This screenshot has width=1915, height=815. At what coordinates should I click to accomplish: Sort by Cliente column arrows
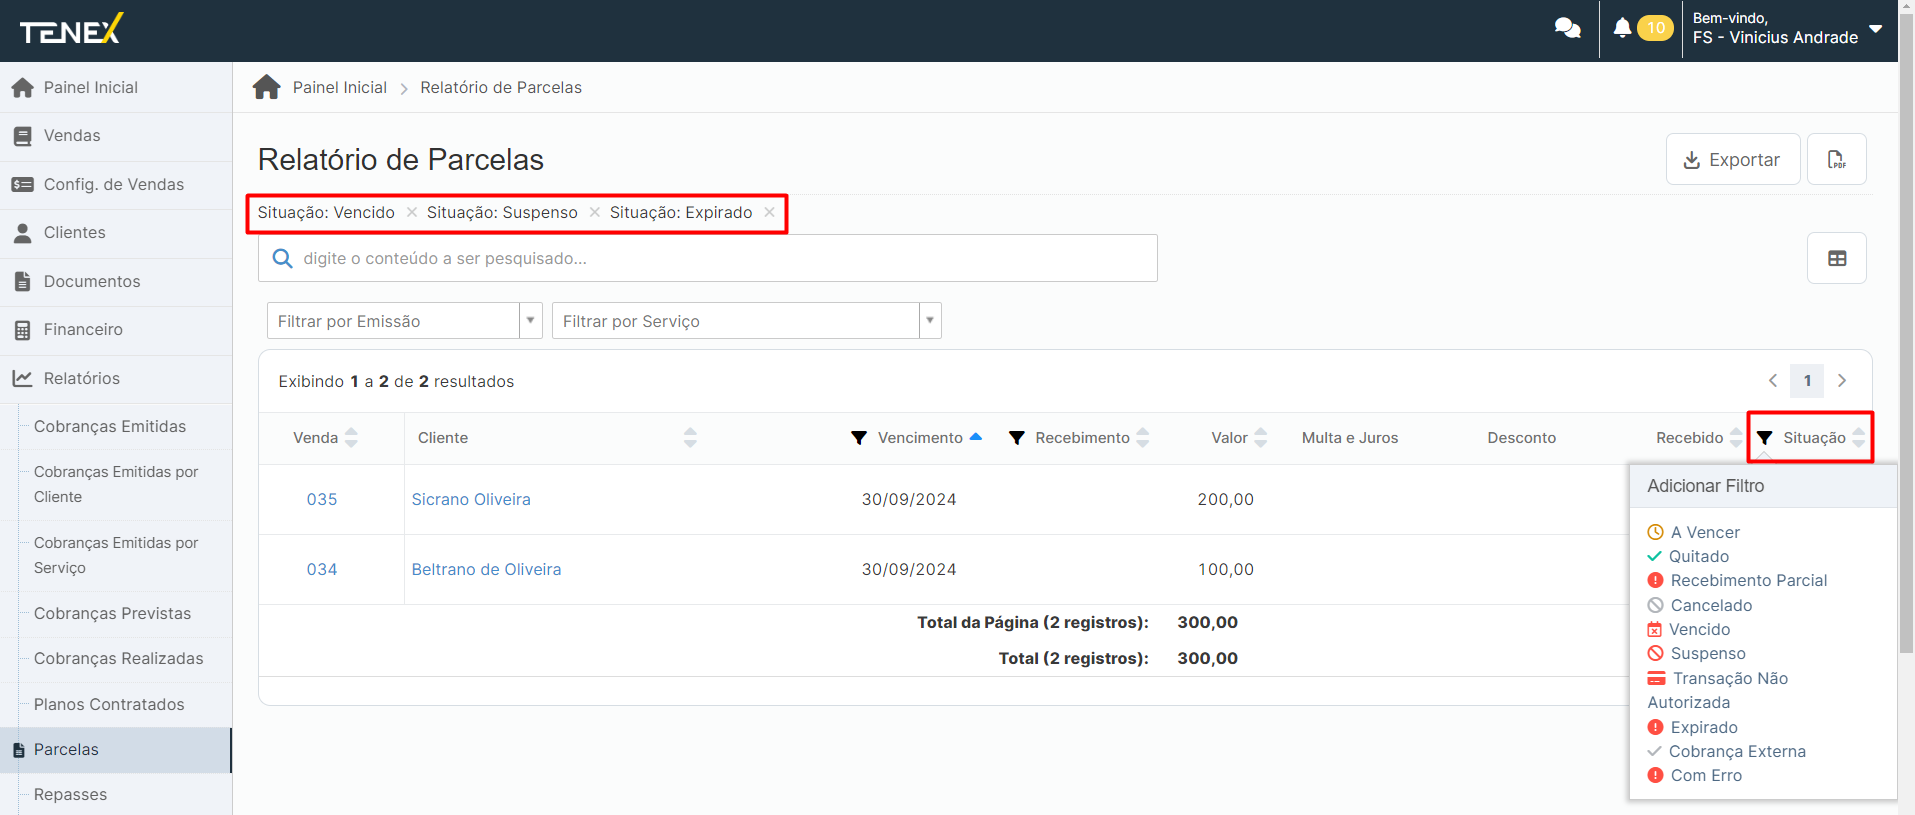(690, 438)
